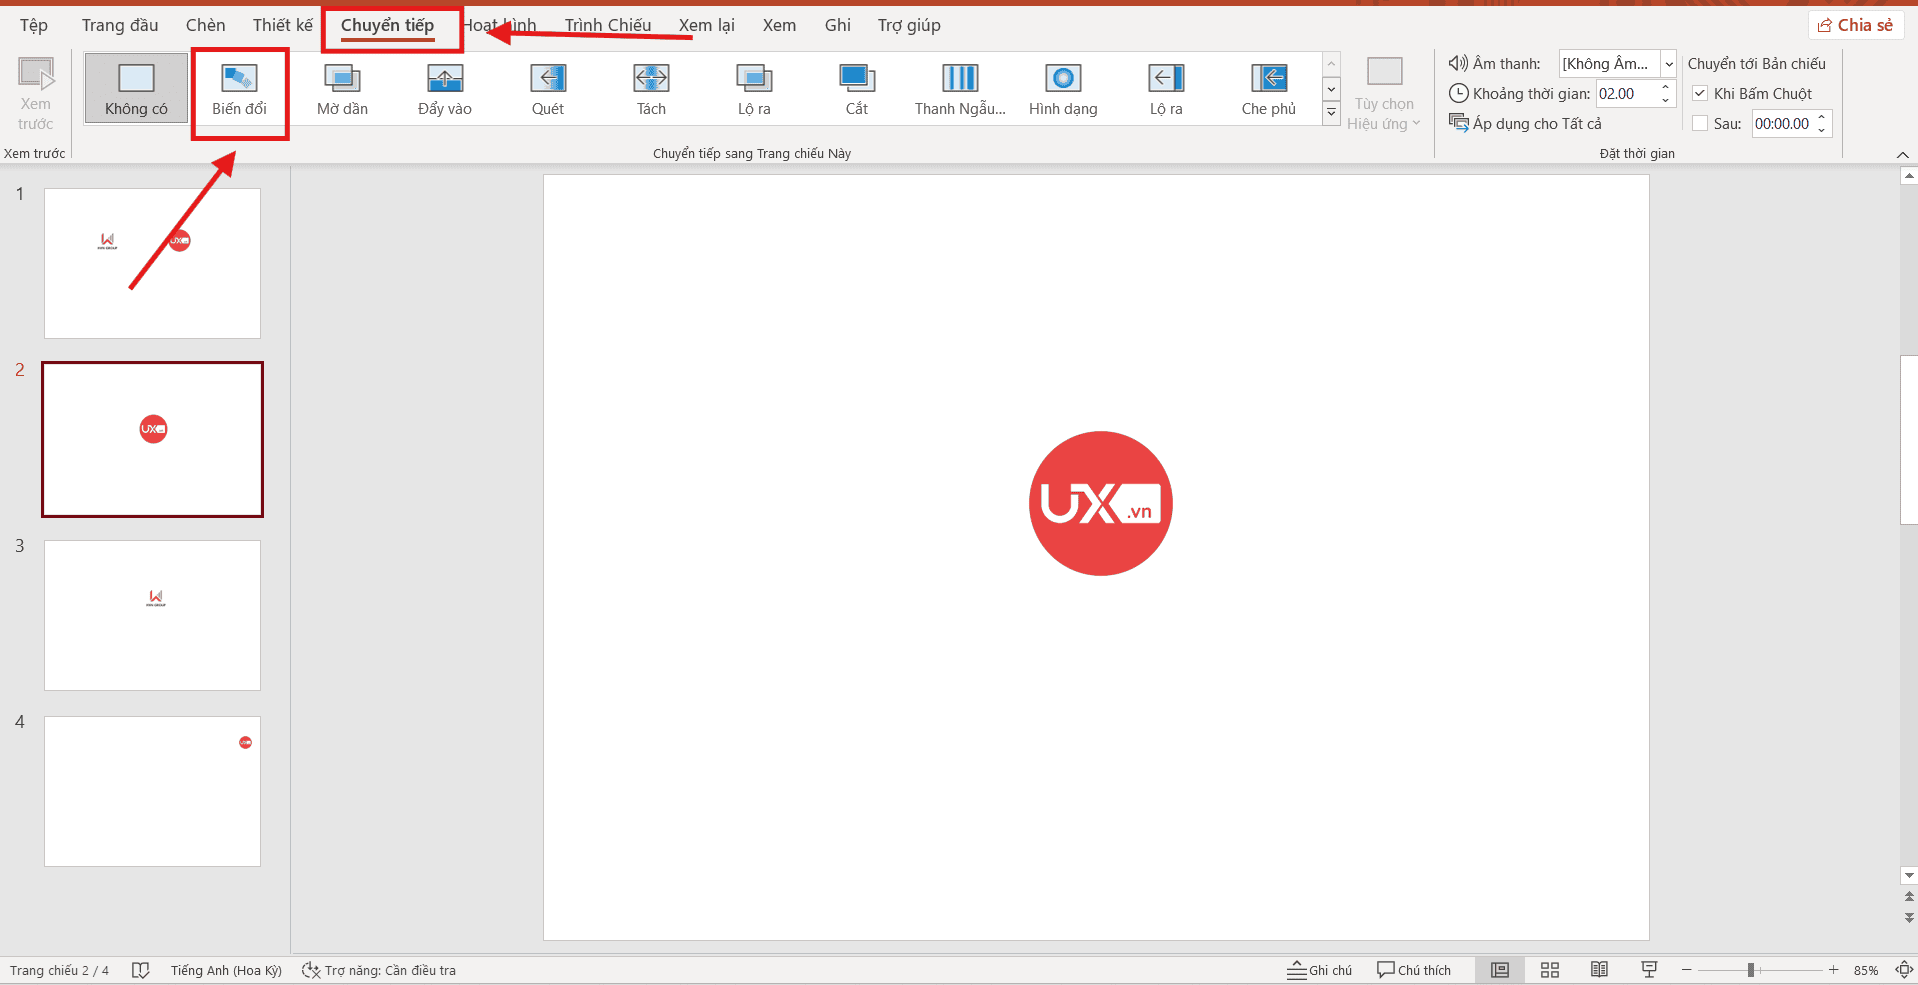Select the Không có transition option
This screenshot has width=1918, height=985.
coord(135,88)
